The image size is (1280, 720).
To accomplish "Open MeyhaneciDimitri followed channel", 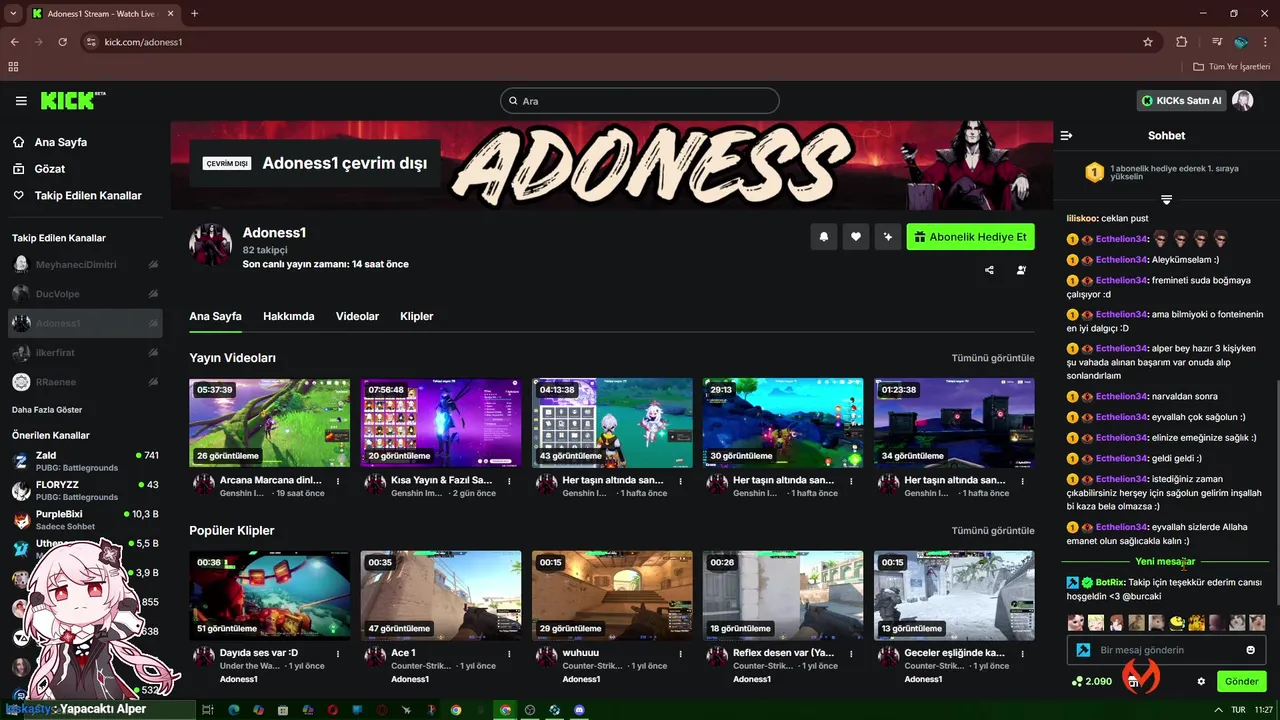I will click(x=85, y=265).
